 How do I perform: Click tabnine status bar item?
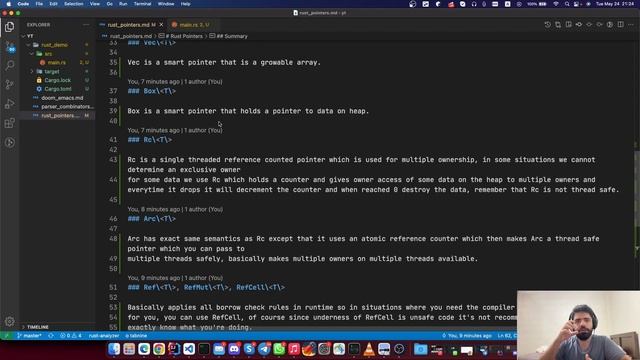click(x=136, y=336)
